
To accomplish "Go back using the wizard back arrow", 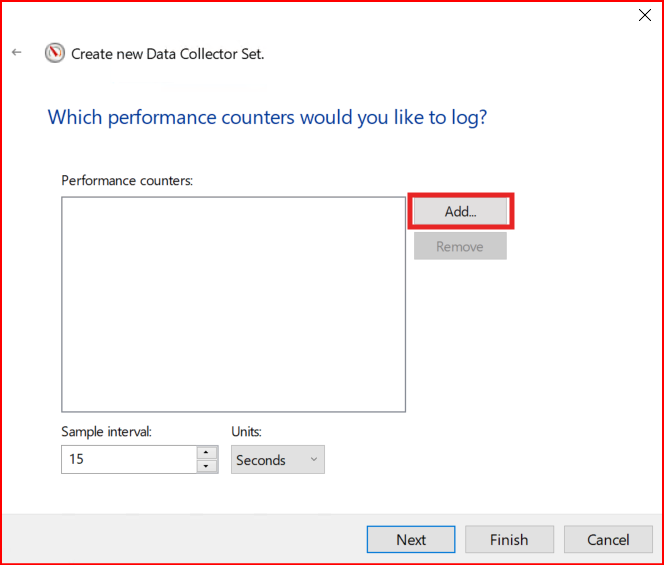I will [x=17, y=53].
